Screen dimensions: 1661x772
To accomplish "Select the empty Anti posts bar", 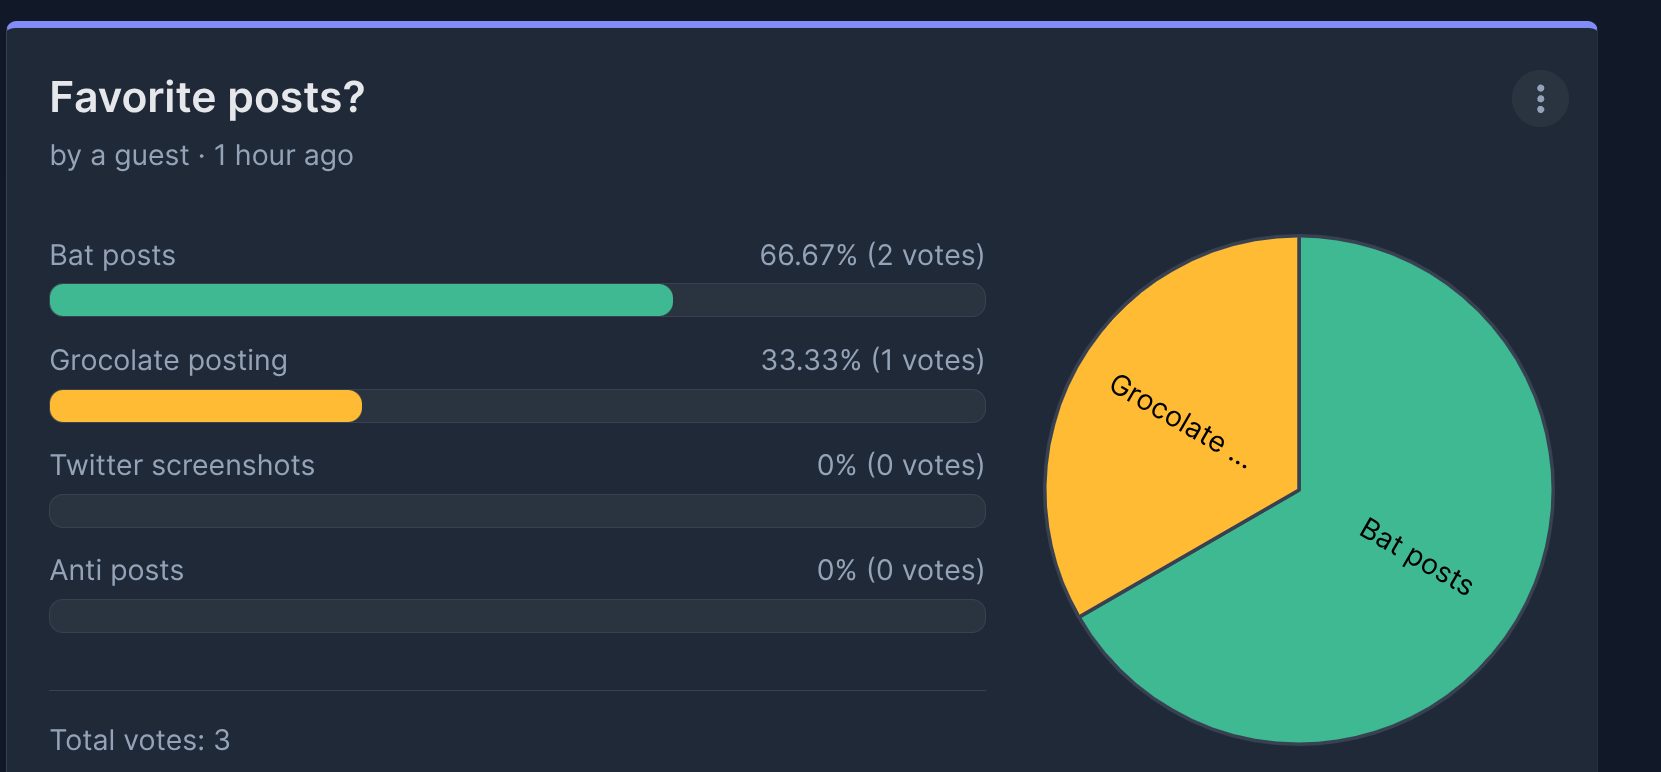I will pos(517,616).
